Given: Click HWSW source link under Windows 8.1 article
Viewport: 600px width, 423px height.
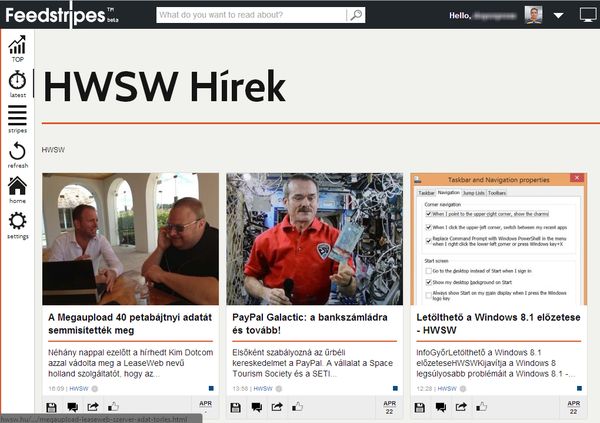Looking at the screenshot, I should (447, 389).
